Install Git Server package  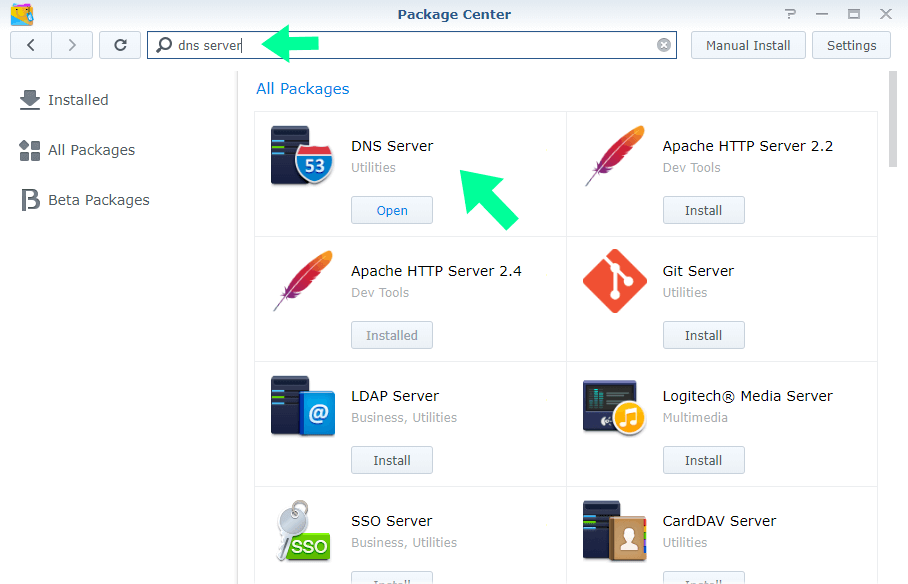pyautogui.click(x=704, y=335)
